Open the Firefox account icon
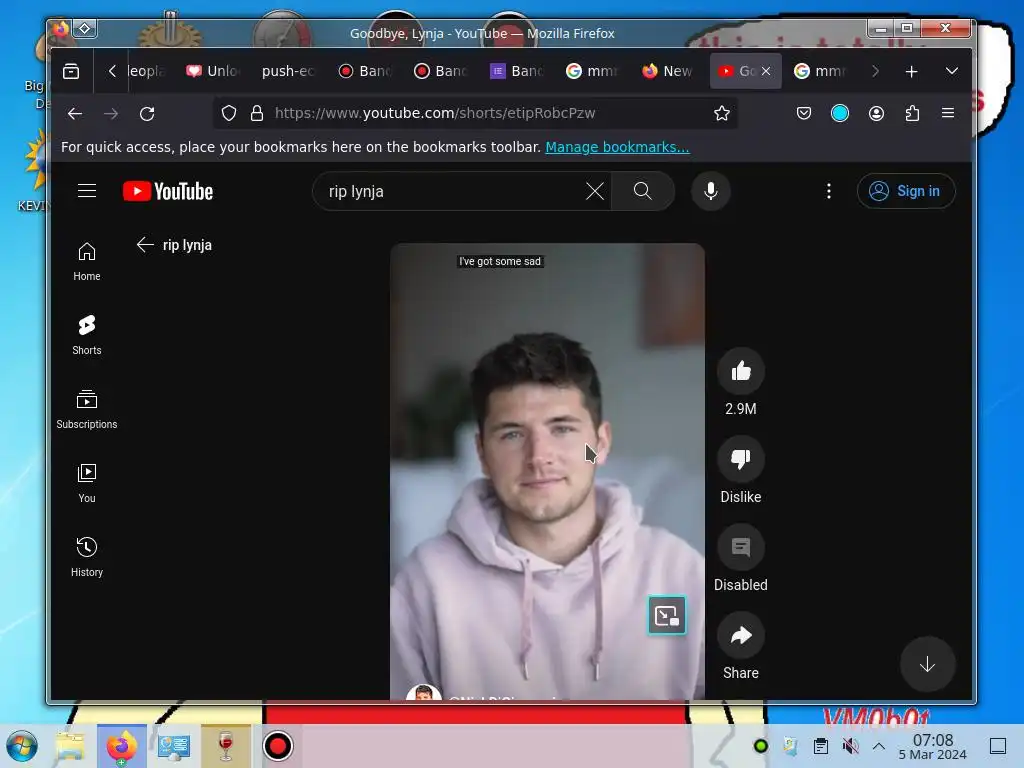This screenshot has height=768, width=1024. pyautogui.click(x=876, y=114)
